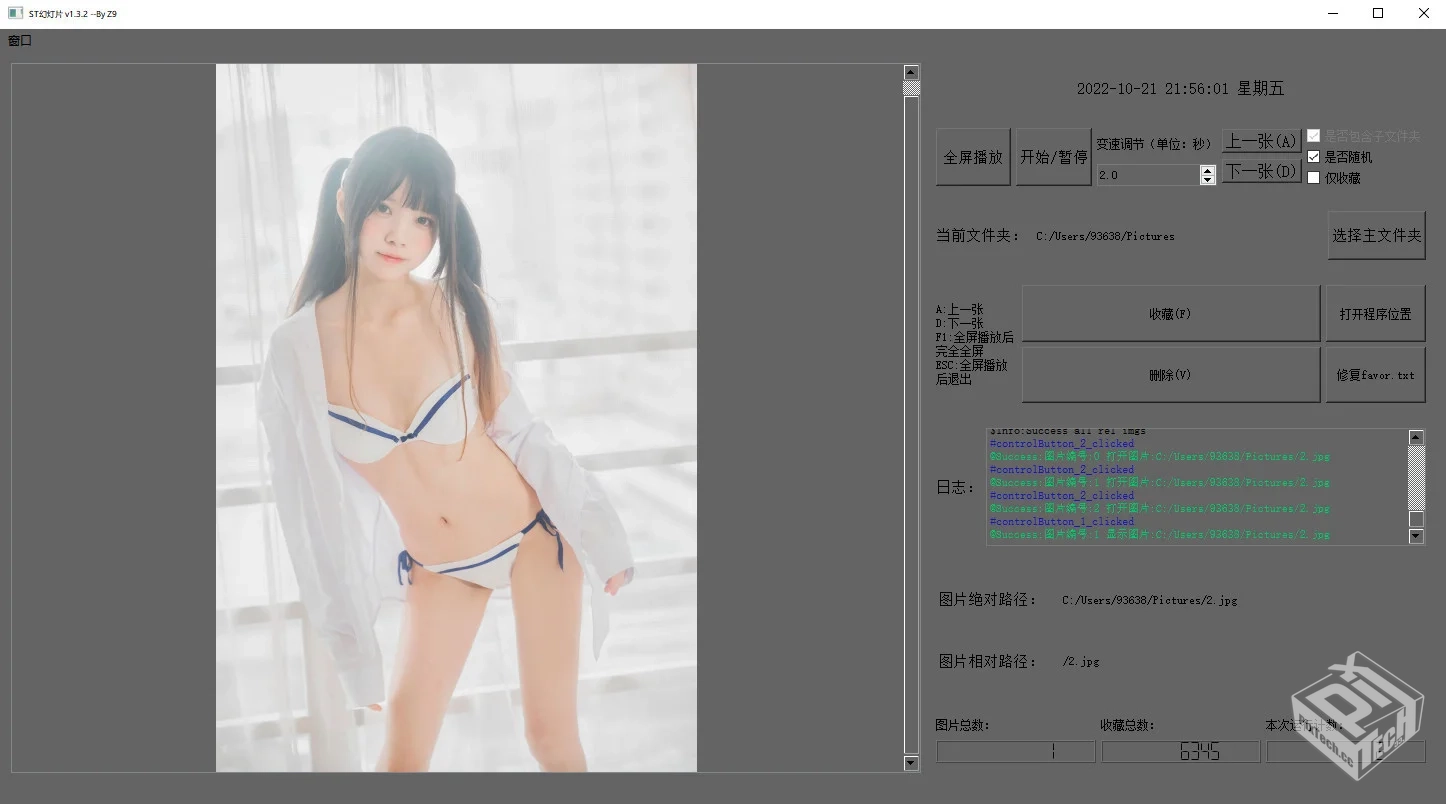Click the 全屏播放 fullscreen play button
This screenshot has width=1446, height=804.
tap(973, 157)
